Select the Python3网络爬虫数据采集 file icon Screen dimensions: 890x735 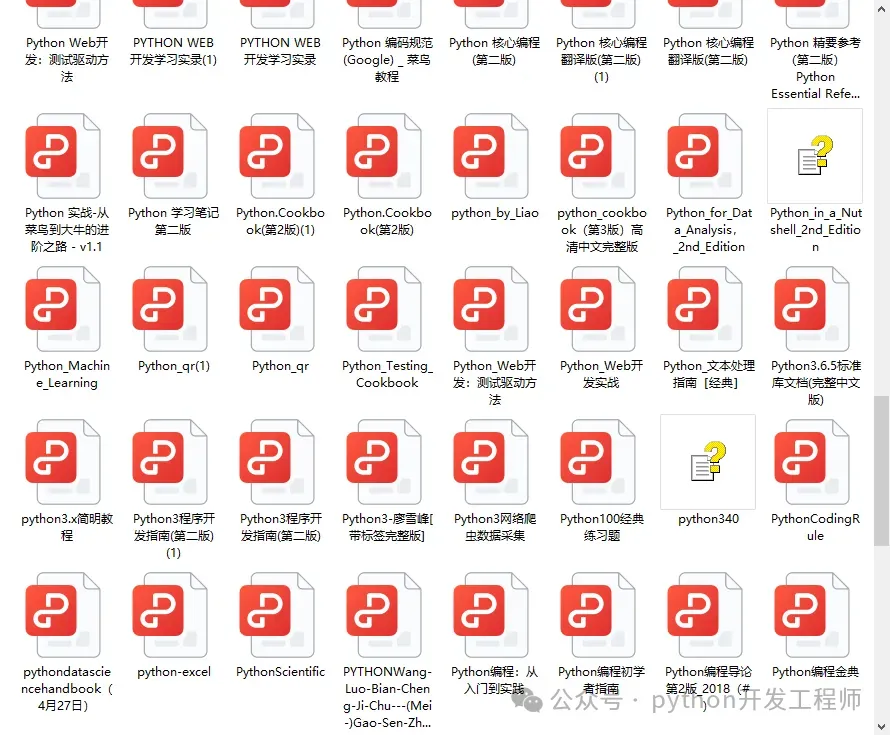[x=491, y=461]
